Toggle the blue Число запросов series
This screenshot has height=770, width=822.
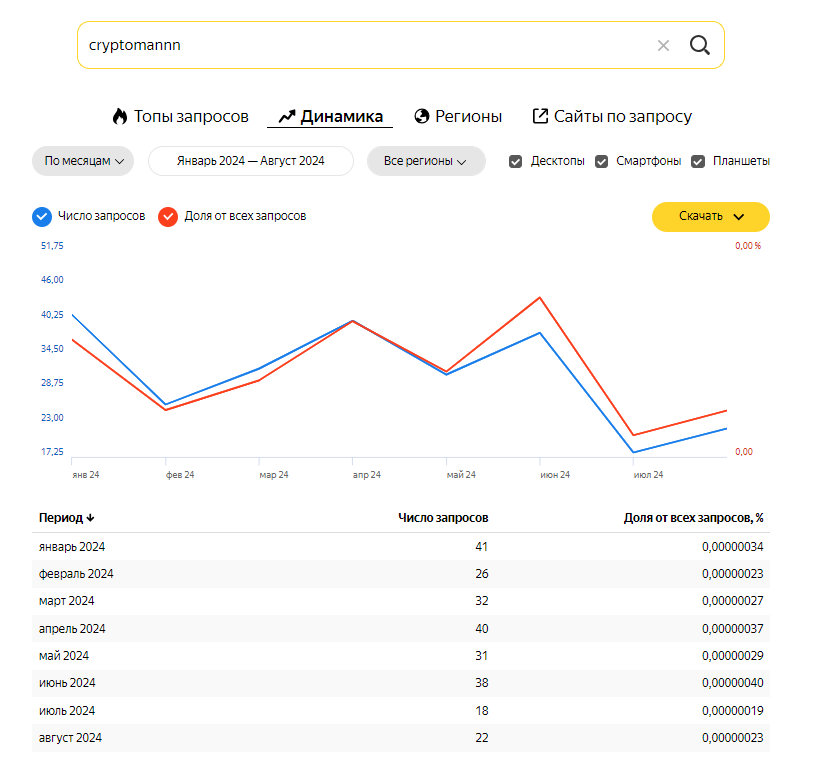click(x=42, y=216)
